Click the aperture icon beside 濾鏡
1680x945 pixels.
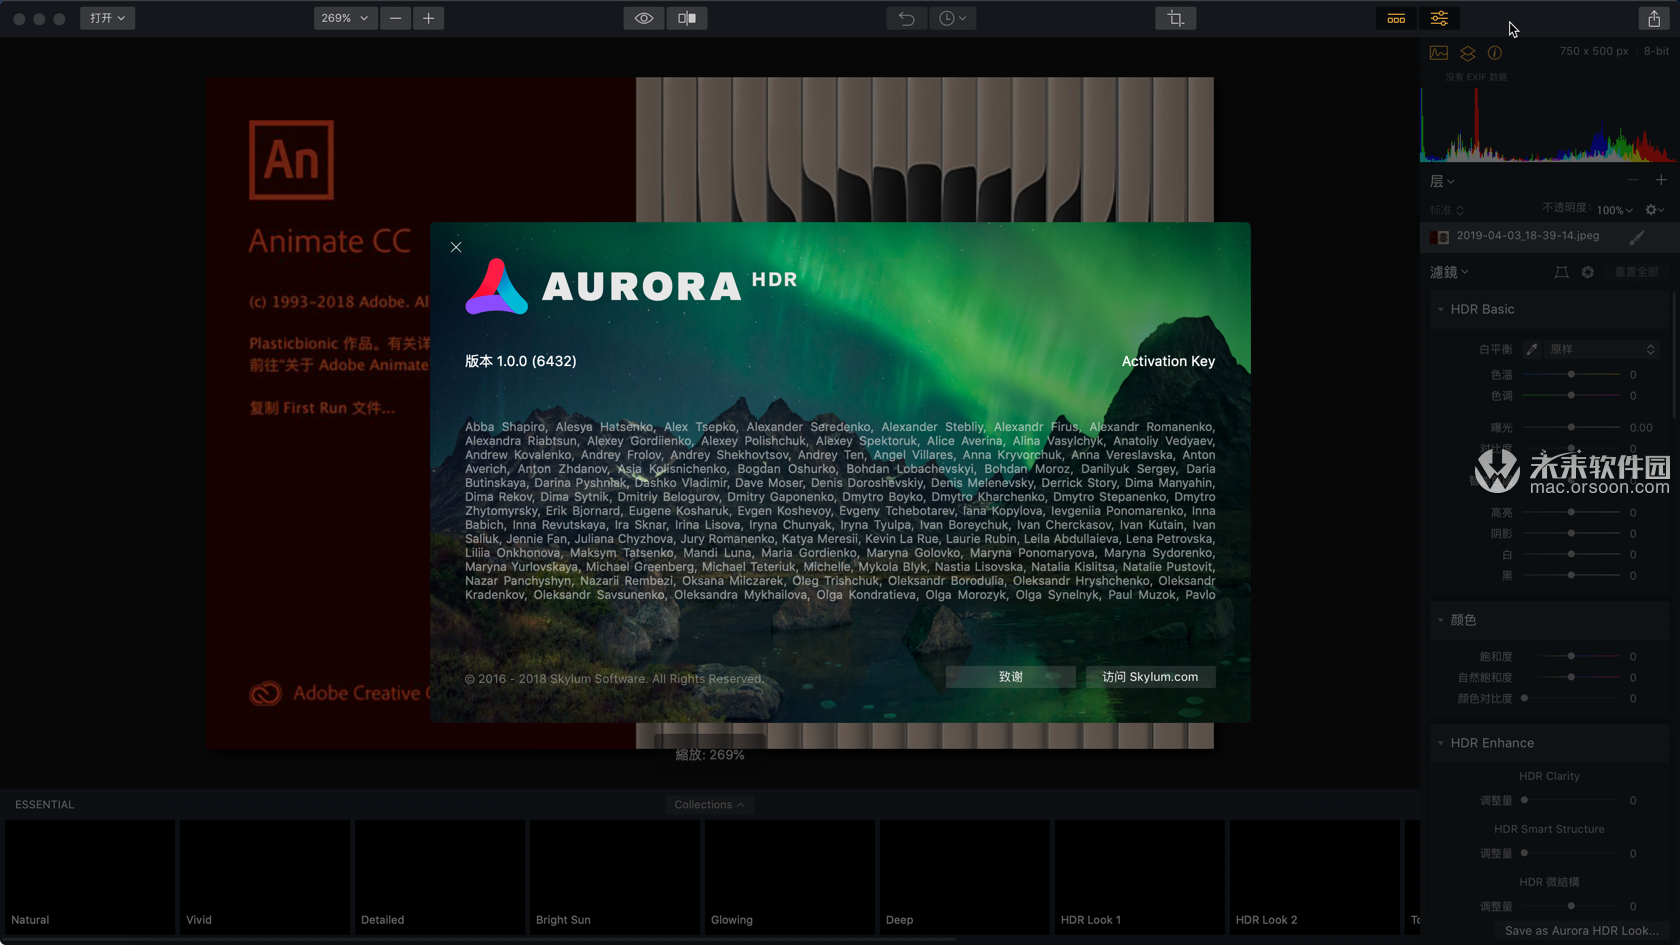(x=1588, y=272)
